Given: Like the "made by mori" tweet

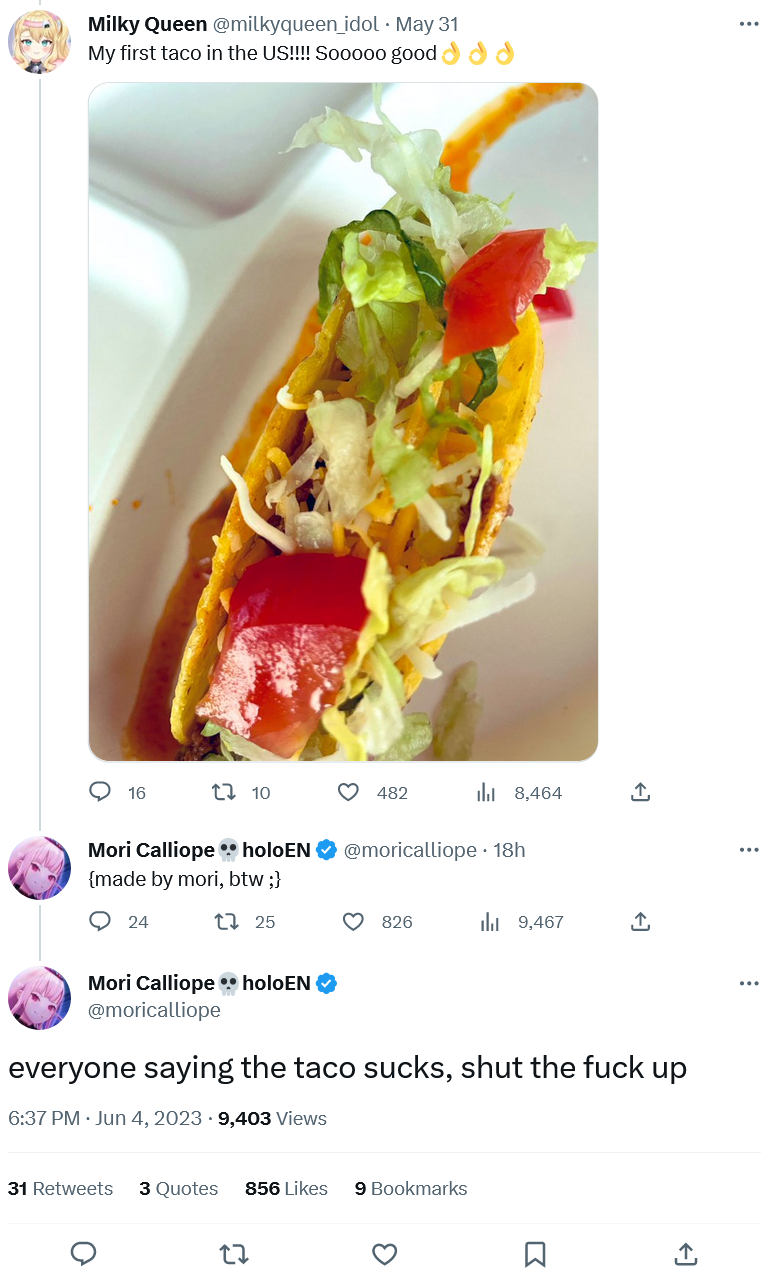Looking at the screenshot, I should (353, 921).
